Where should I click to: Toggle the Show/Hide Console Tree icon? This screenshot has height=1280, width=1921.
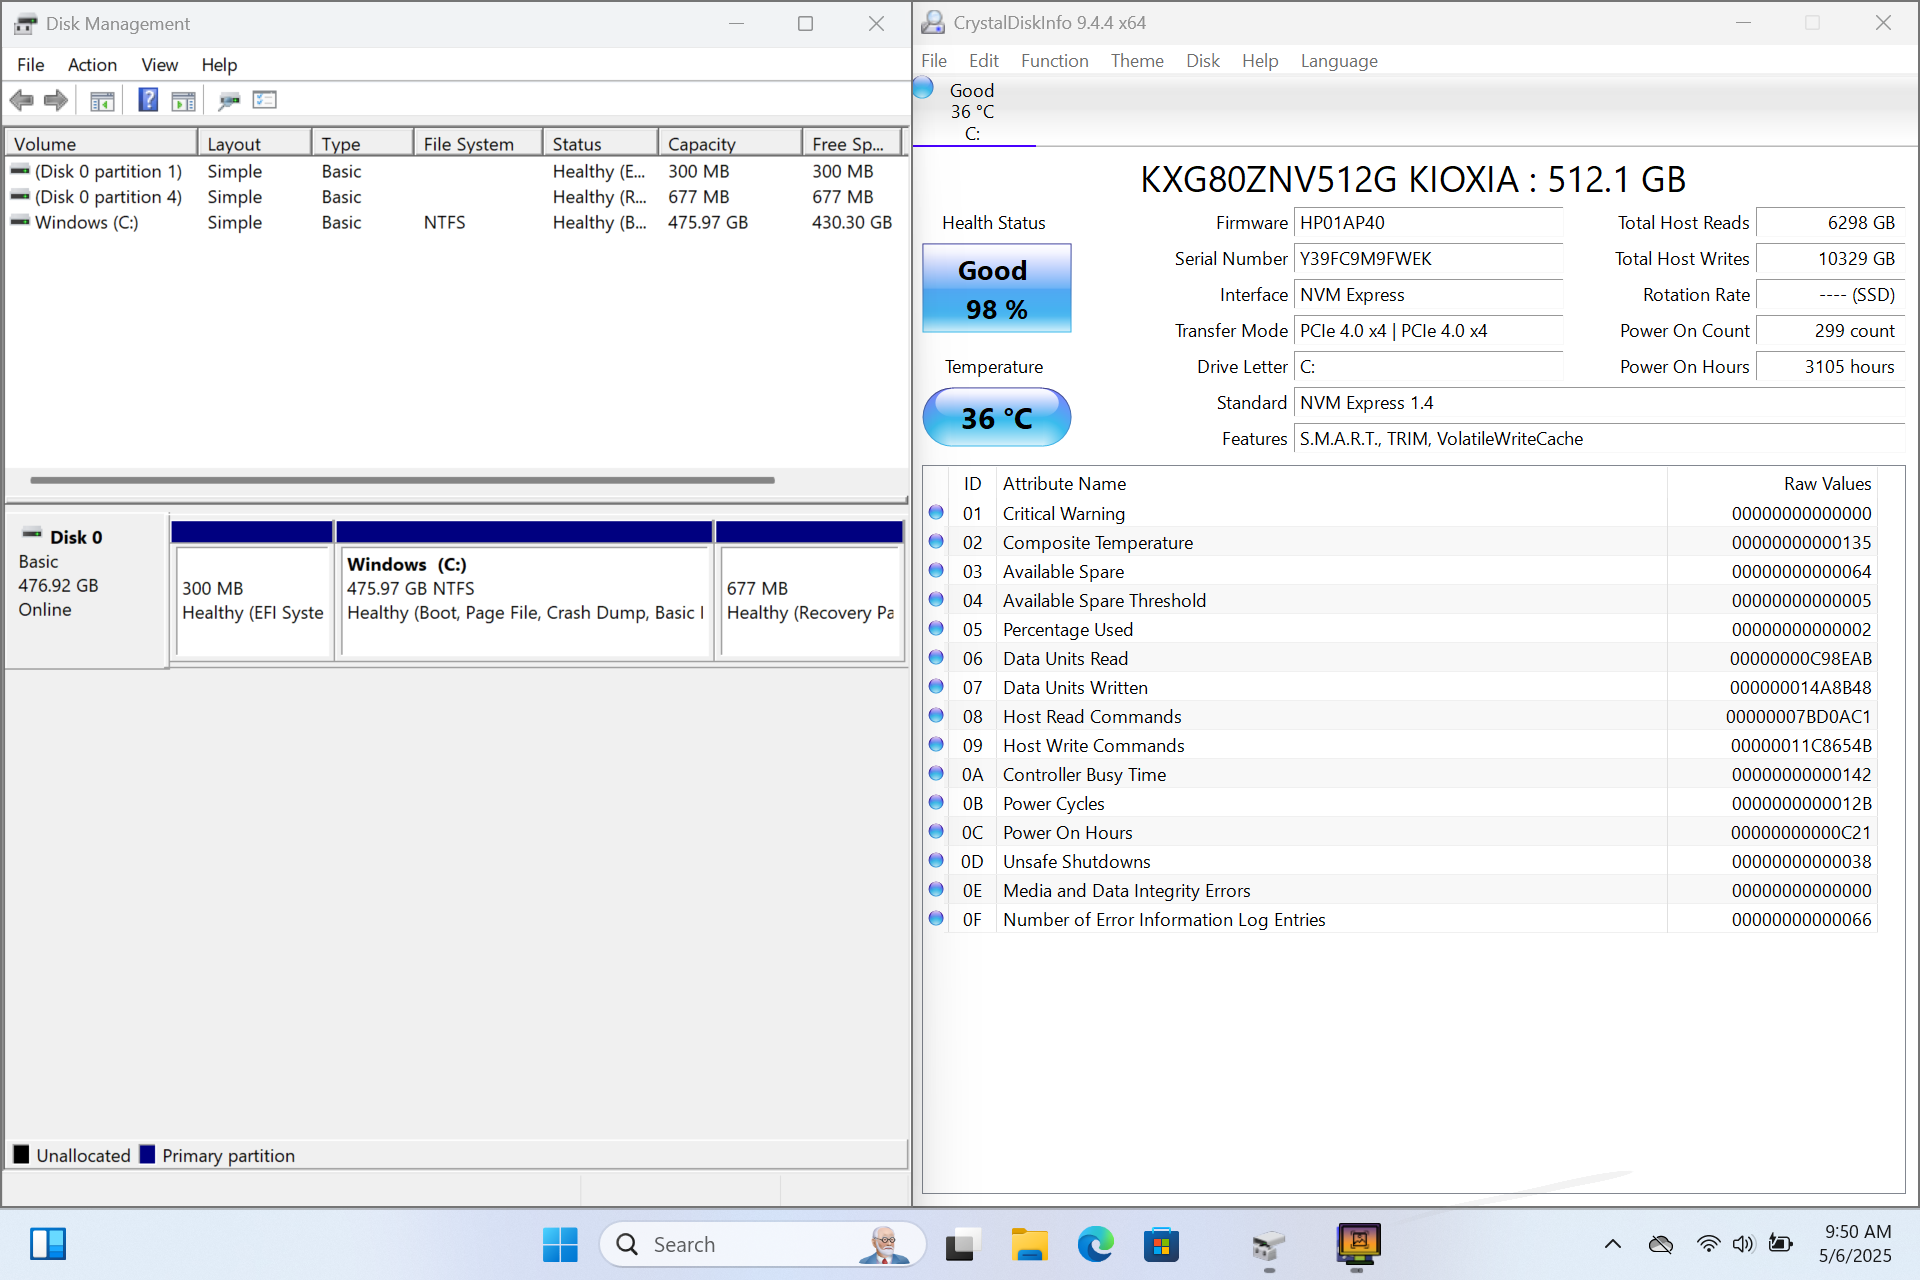[102, 100]
